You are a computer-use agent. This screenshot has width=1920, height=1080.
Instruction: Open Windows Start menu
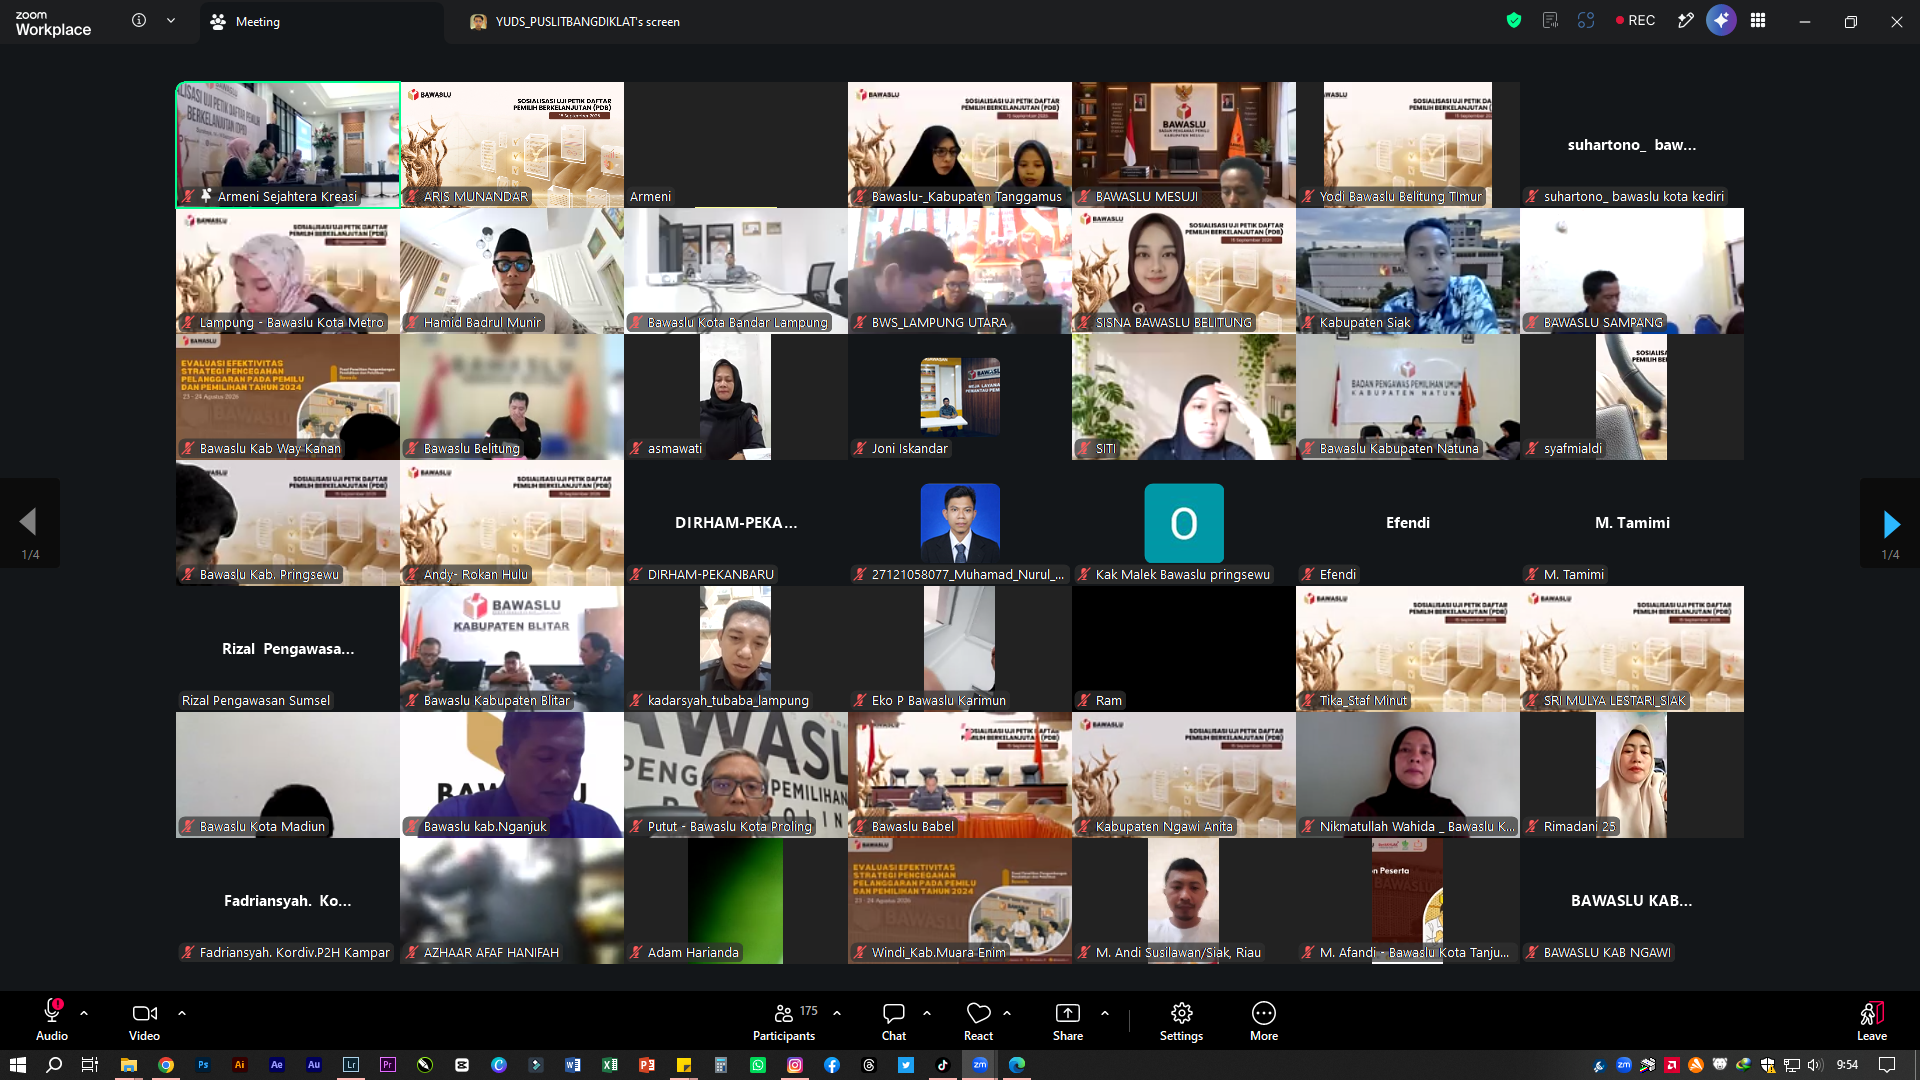pyautogui.click(x=17, y=1065)
